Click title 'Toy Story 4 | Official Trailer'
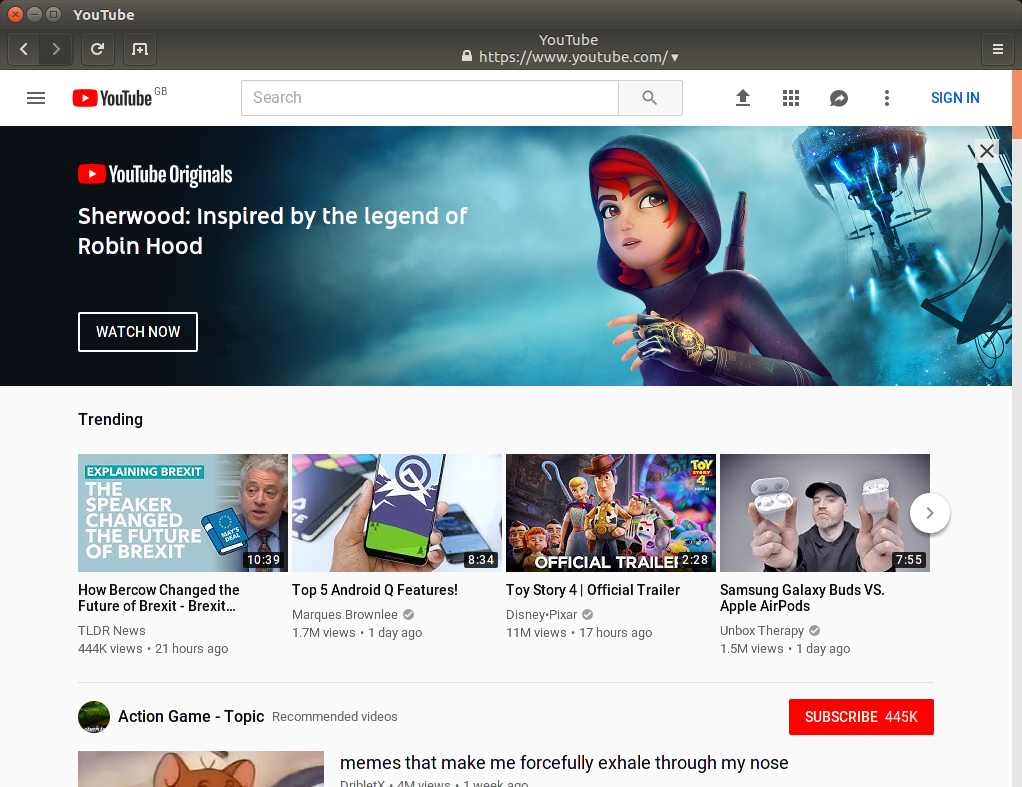The image size is (1022, 787). click(592, 590)
